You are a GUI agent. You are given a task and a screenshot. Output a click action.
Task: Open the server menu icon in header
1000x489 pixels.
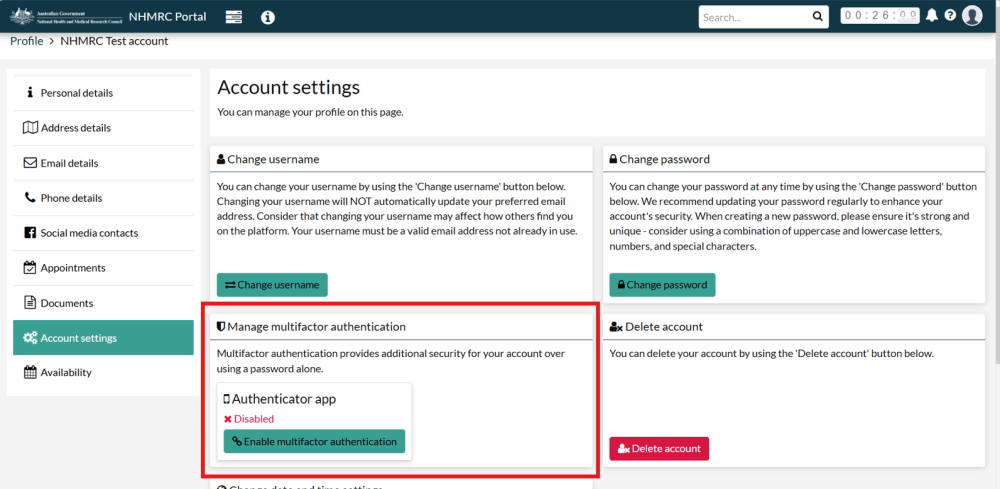233,17
